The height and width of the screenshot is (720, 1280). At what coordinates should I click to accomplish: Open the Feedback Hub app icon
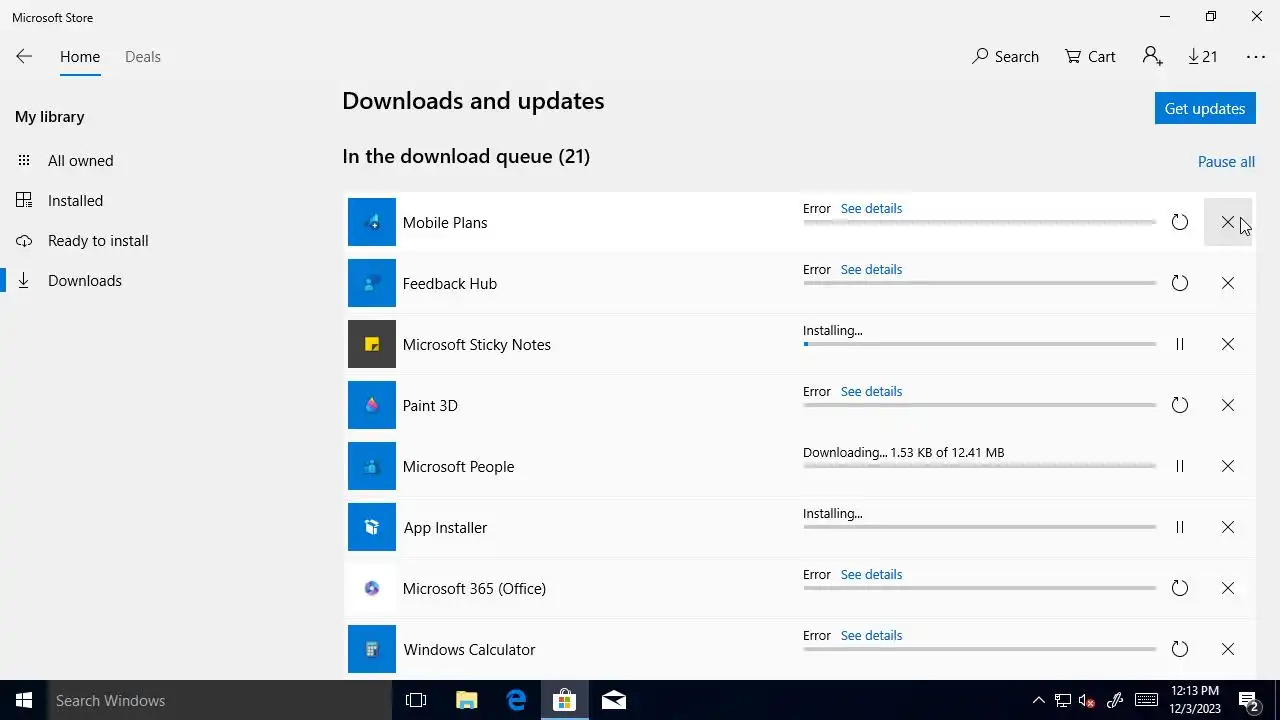(372, 283)
